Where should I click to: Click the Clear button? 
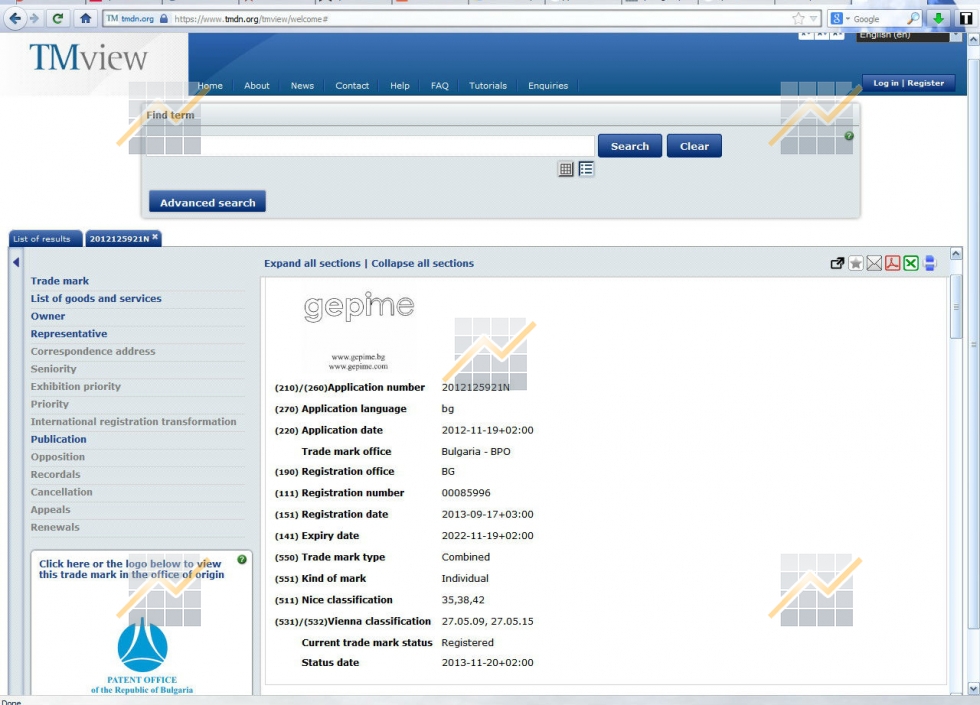click(694, 146)
